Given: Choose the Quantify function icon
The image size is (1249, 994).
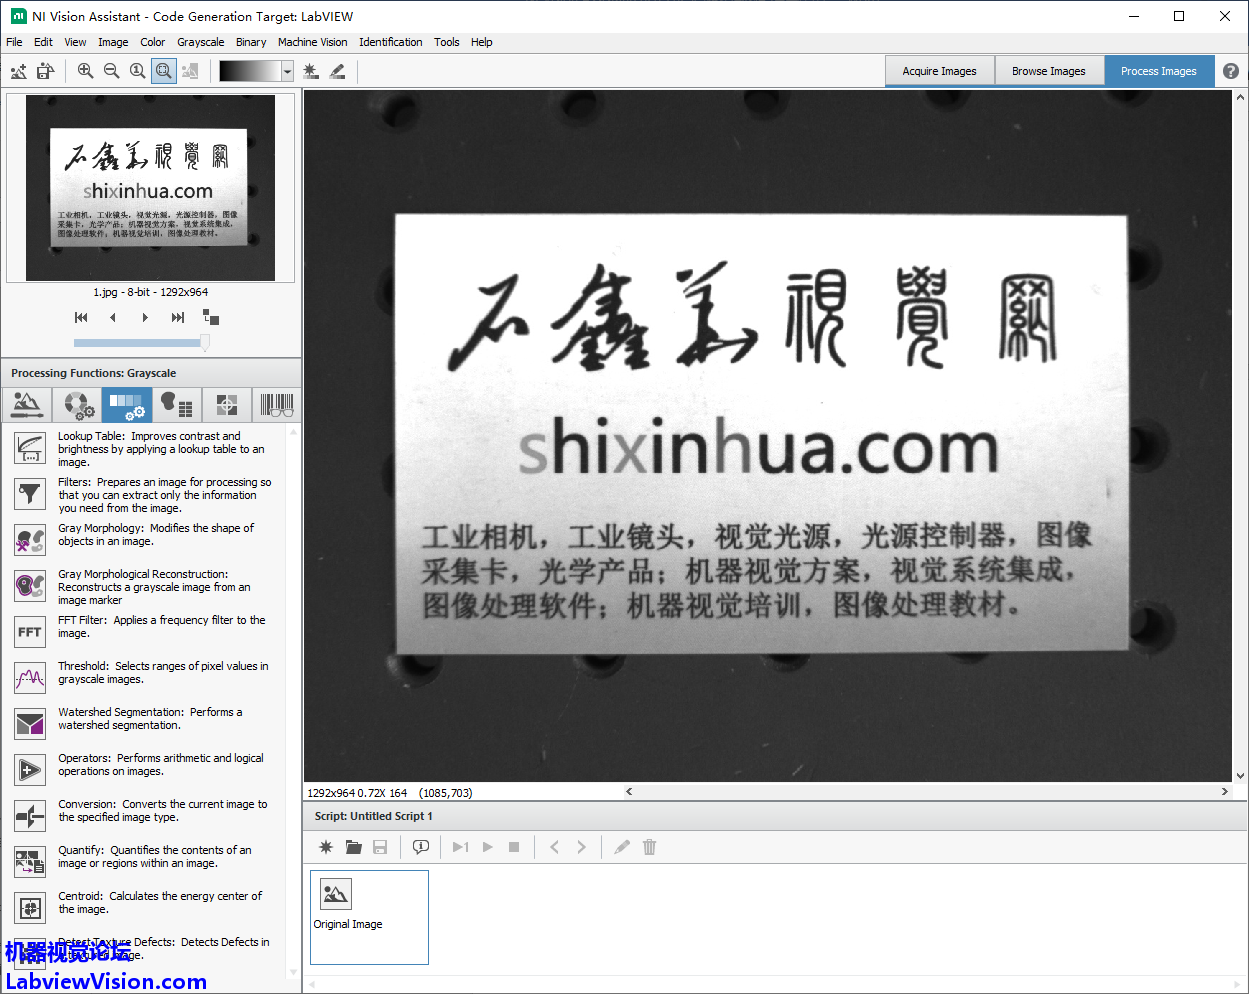Looking at the screenshot, I should pos(30,862).
